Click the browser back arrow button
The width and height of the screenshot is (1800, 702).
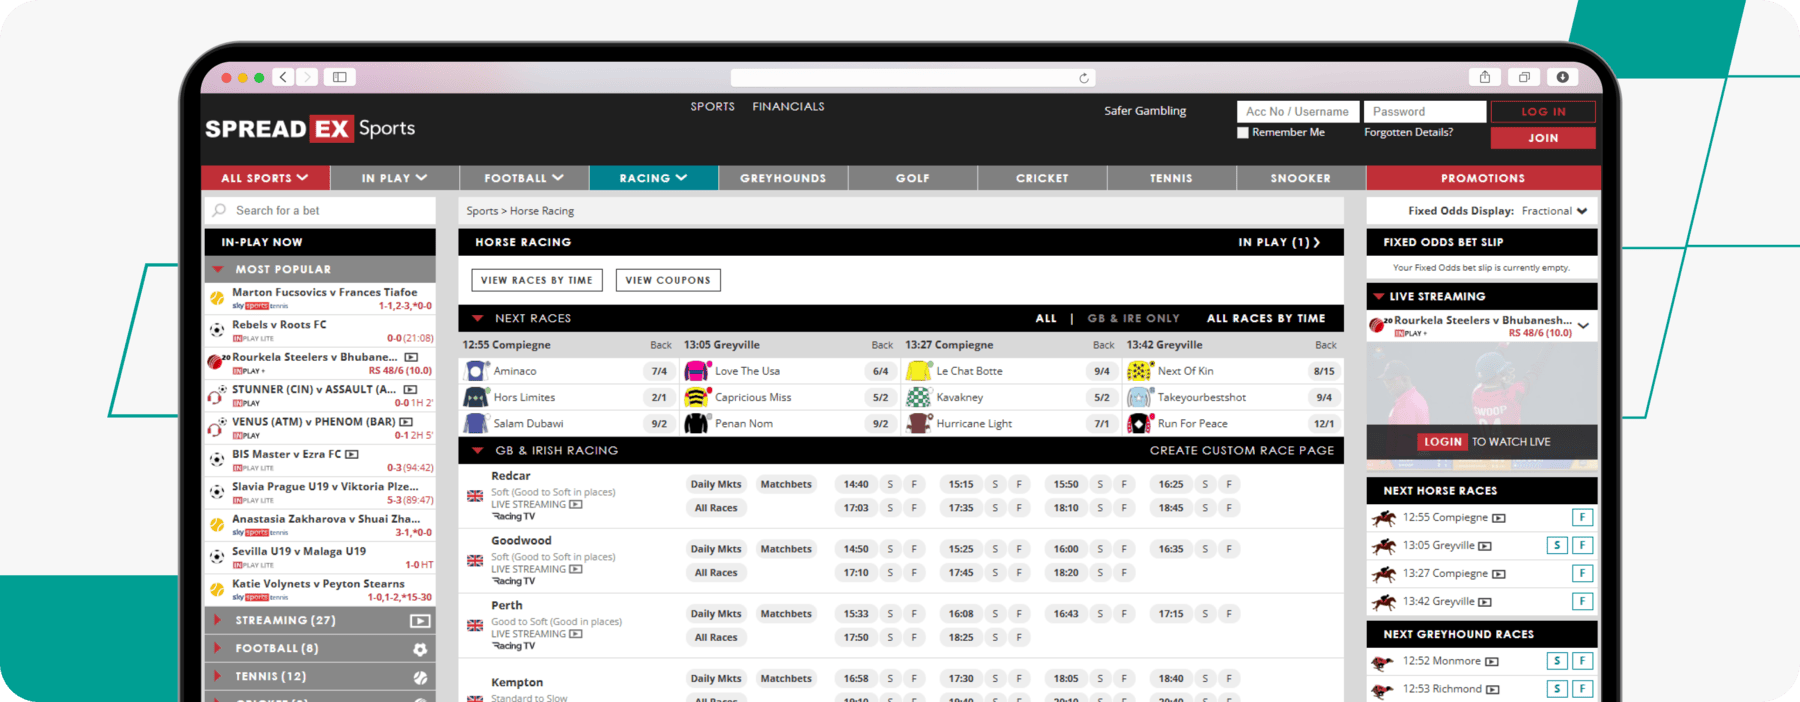pos(283,77)
